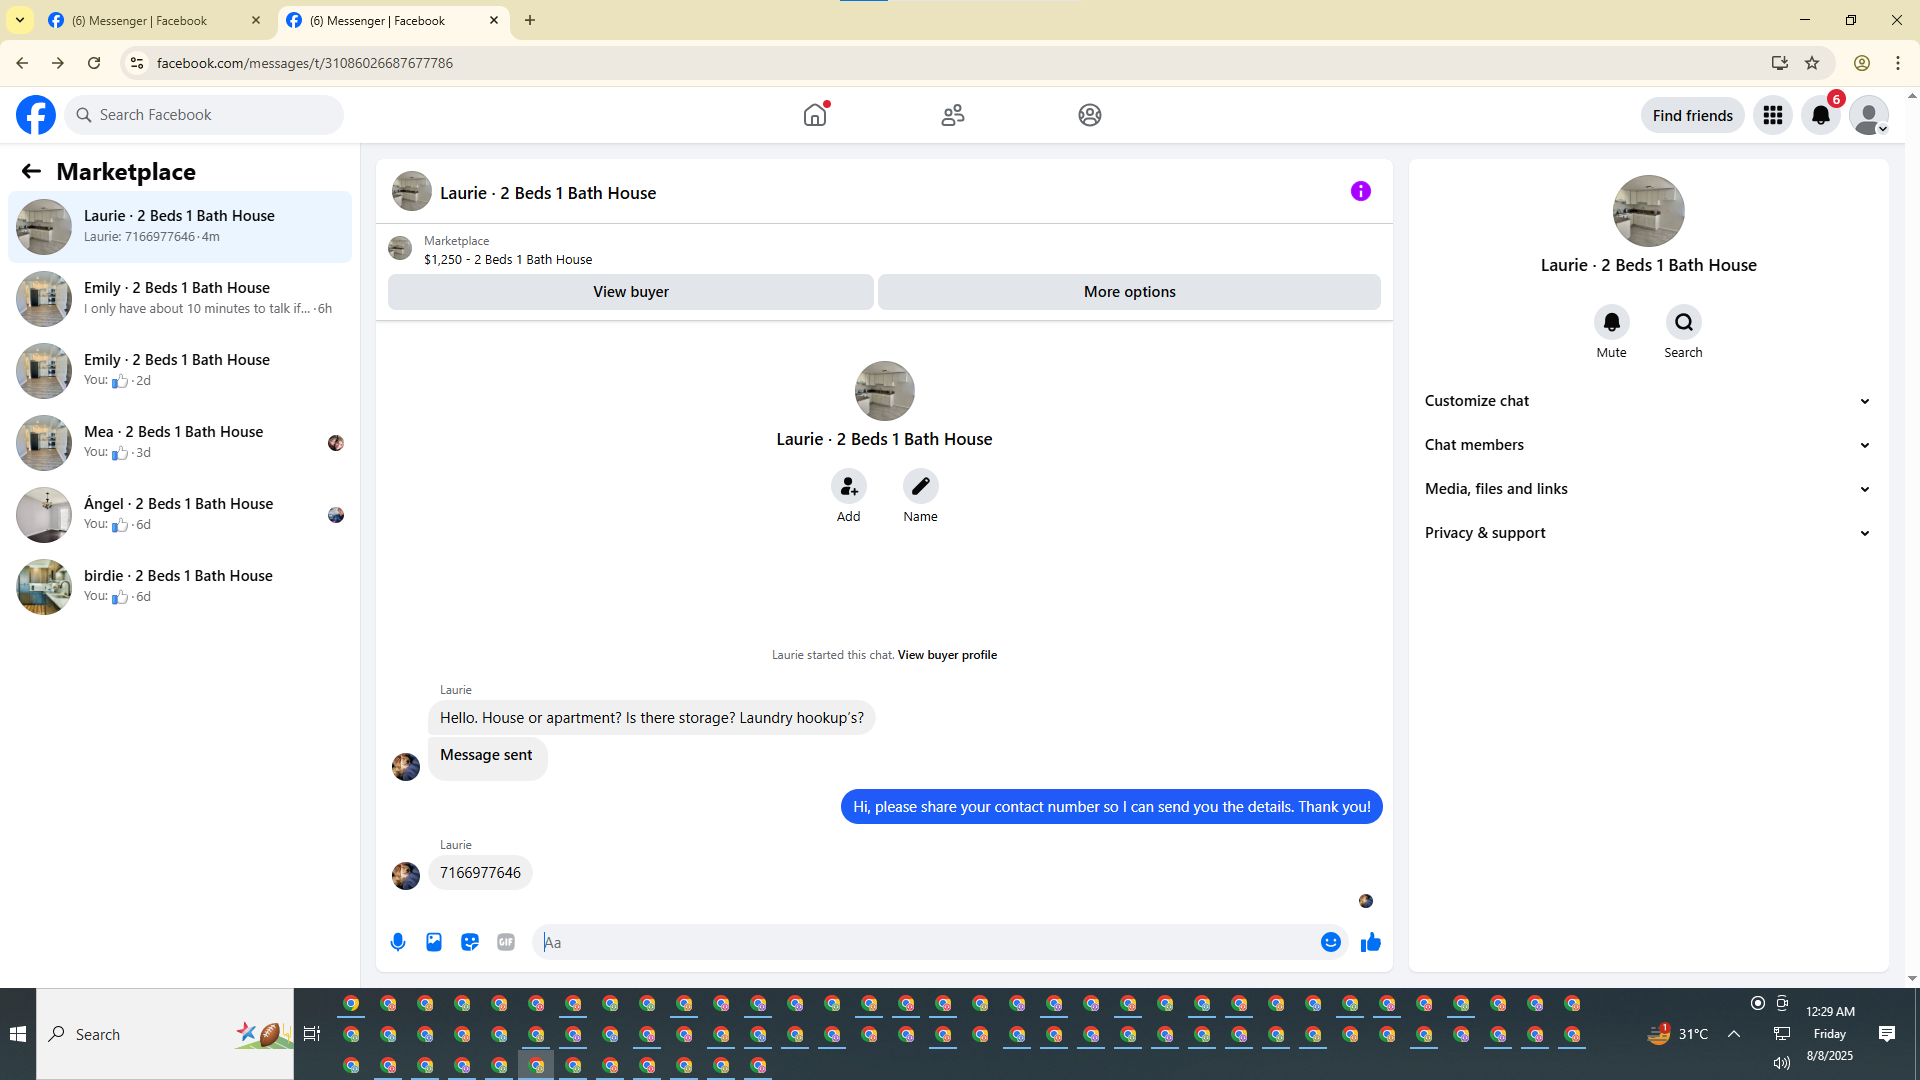Search within the conversation with Laurie
The width and height of the screenshot is (1920, 1080).
[x=1683, y=323]
